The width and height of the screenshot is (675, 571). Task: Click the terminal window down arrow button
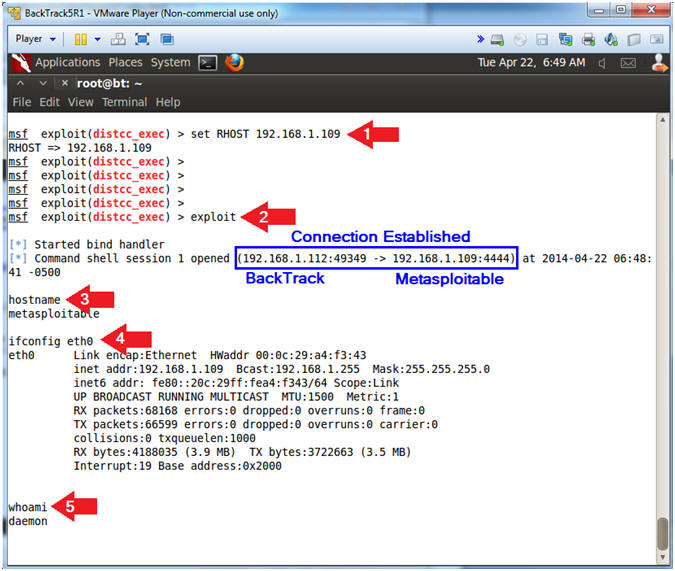click(x=43, y=83)
